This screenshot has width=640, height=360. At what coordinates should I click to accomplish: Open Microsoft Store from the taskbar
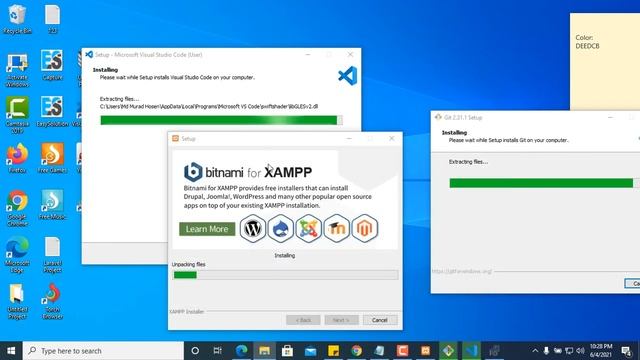pos(287,351)
